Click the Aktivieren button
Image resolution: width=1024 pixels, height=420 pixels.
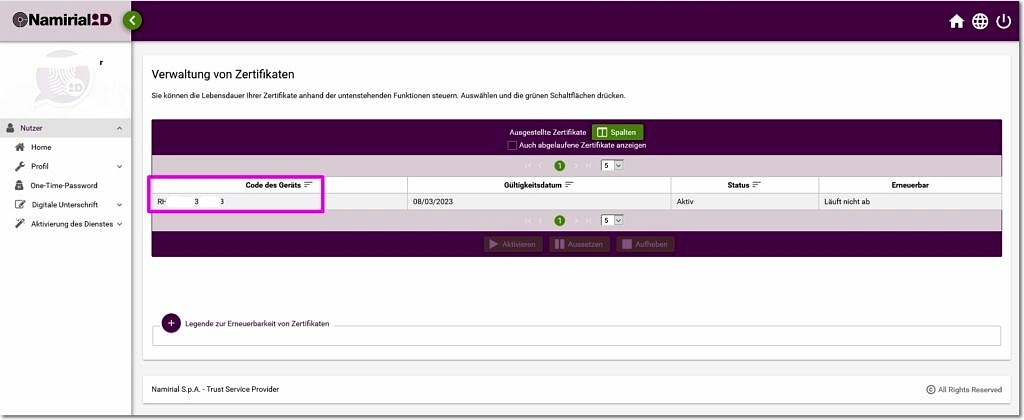tap(514, 244)
